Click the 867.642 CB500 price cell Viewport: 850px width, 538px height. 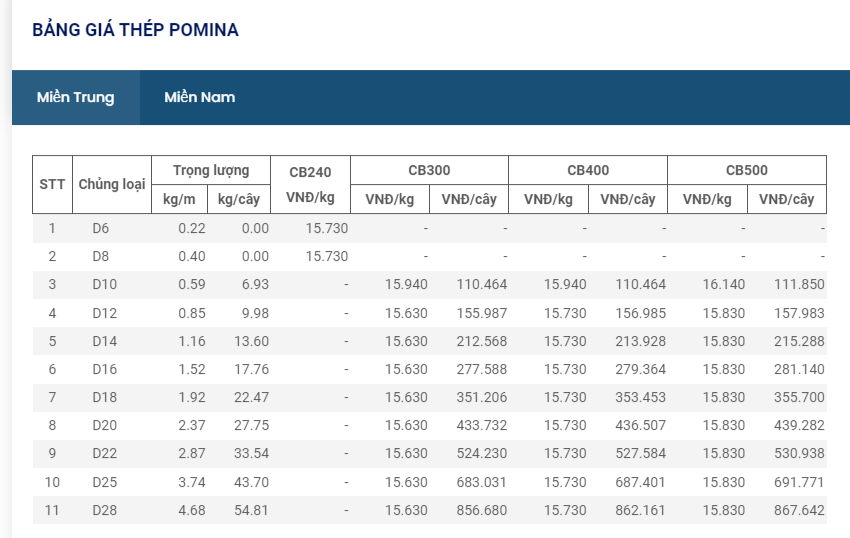[799, 510]
